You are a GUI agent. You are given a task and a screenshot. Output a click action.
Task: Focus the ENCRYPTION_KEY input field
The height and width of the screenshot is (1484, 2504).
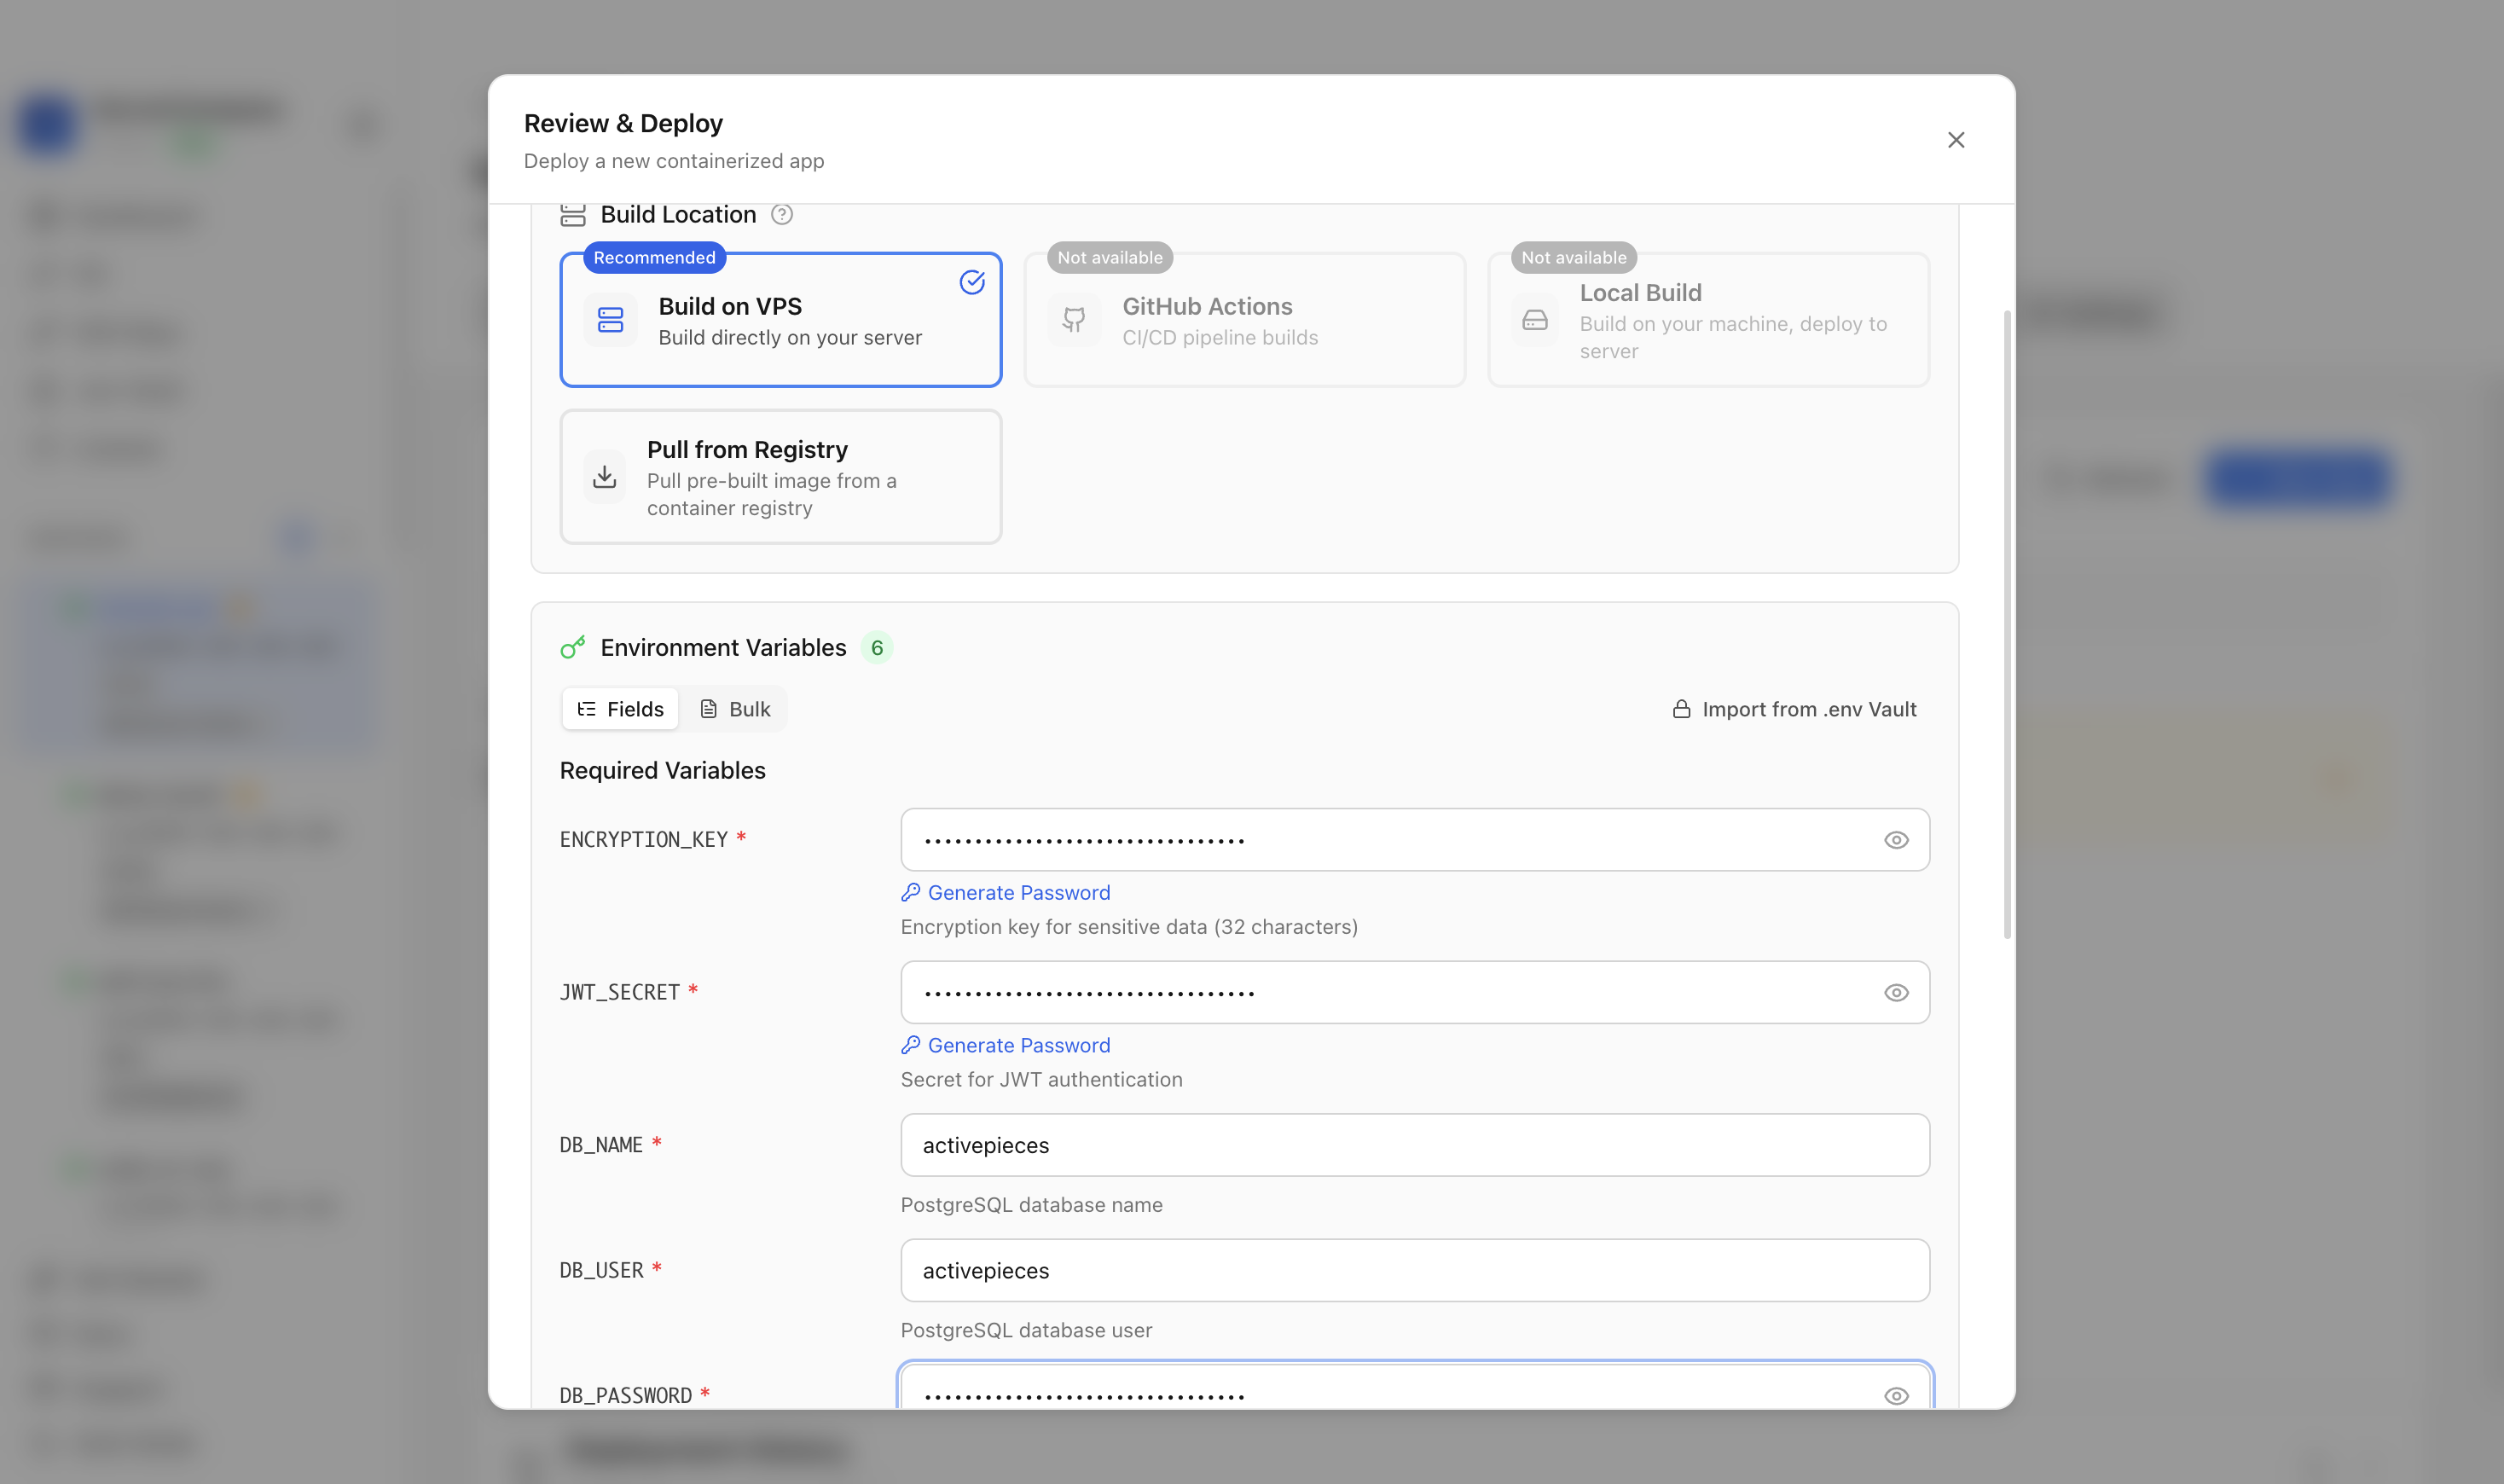1415,840
